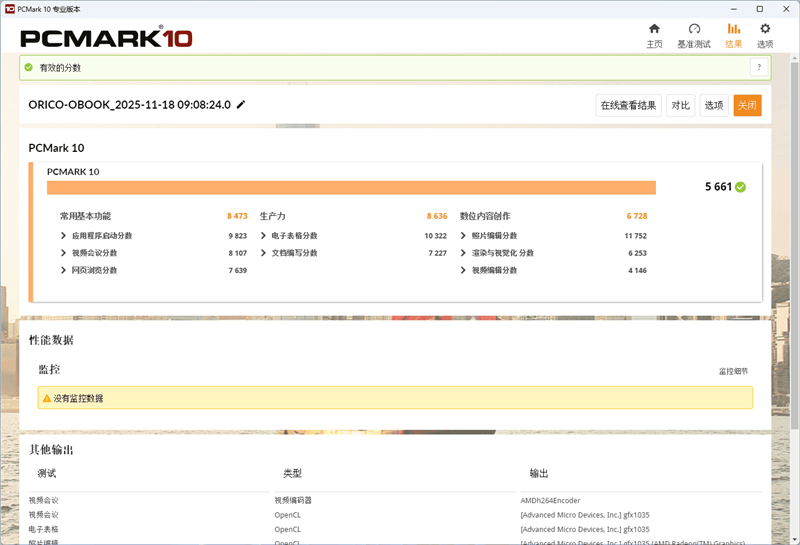Viewport: 800px width, 545px height.
Task: Expand 电子表格分数 row
Action: click(x=264, y=236)
